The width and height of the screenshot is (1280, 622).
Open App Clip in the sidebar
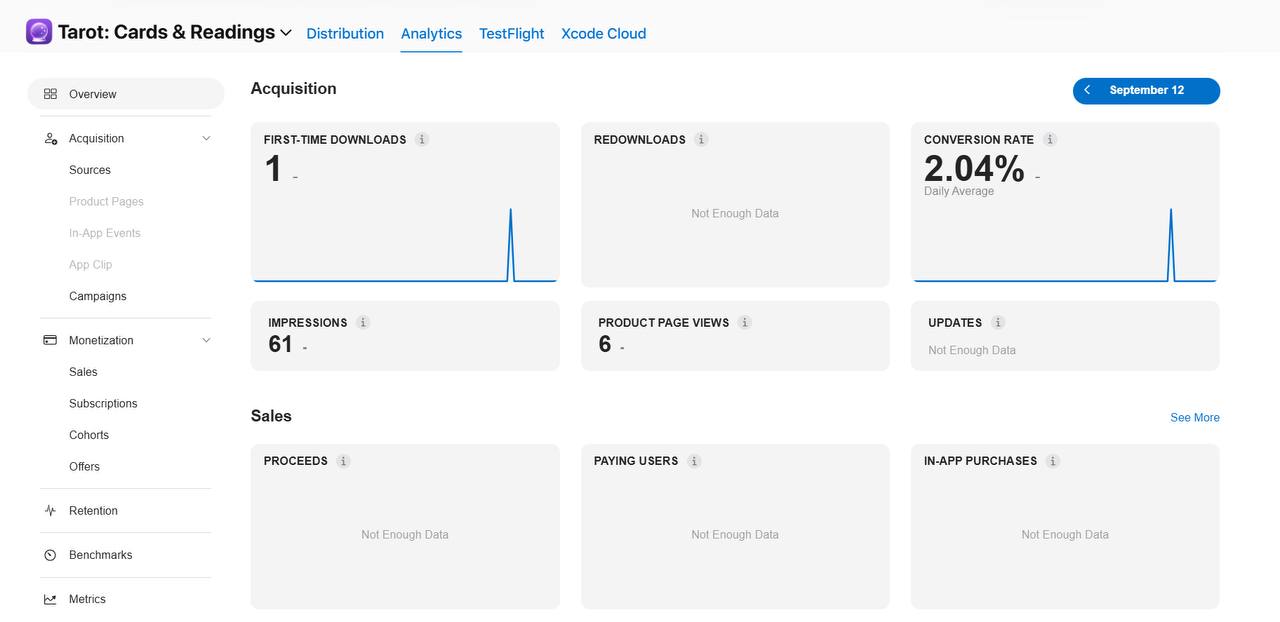90,265
